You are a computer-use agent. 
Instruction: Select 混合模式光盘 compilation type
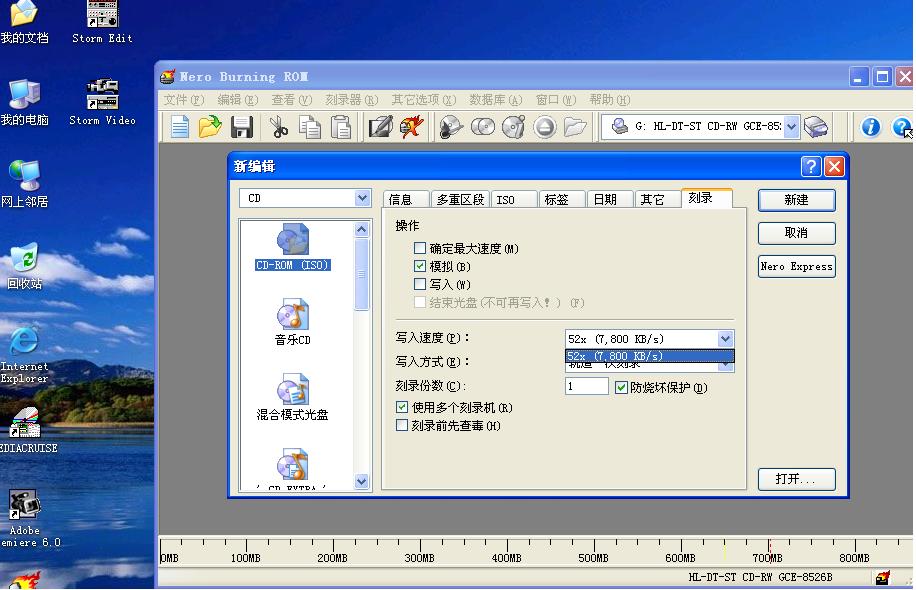[293, 397]
